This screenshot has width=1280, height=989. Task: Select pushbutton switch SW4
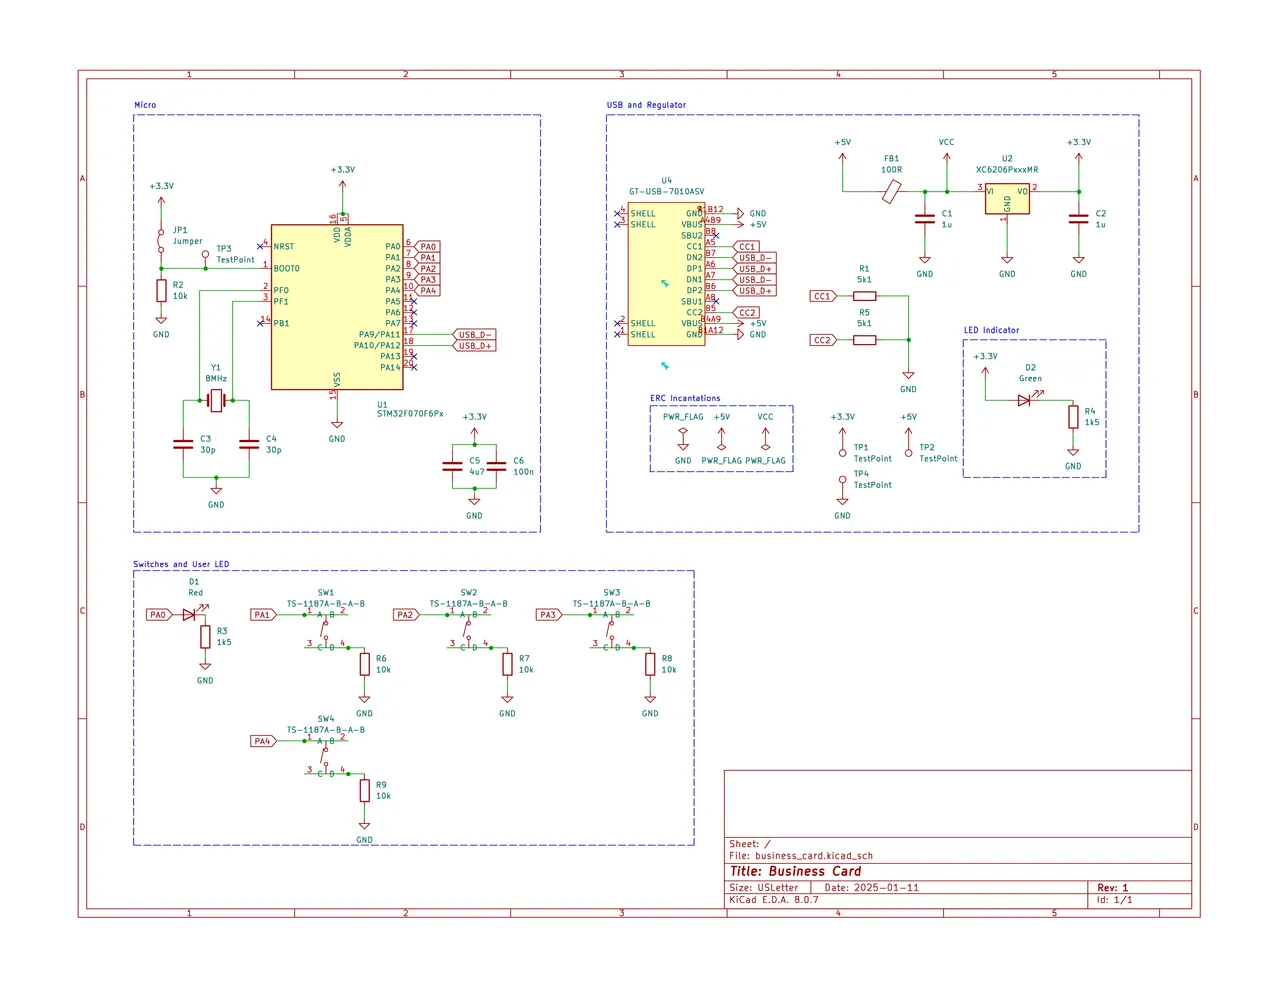coord(326,756)
